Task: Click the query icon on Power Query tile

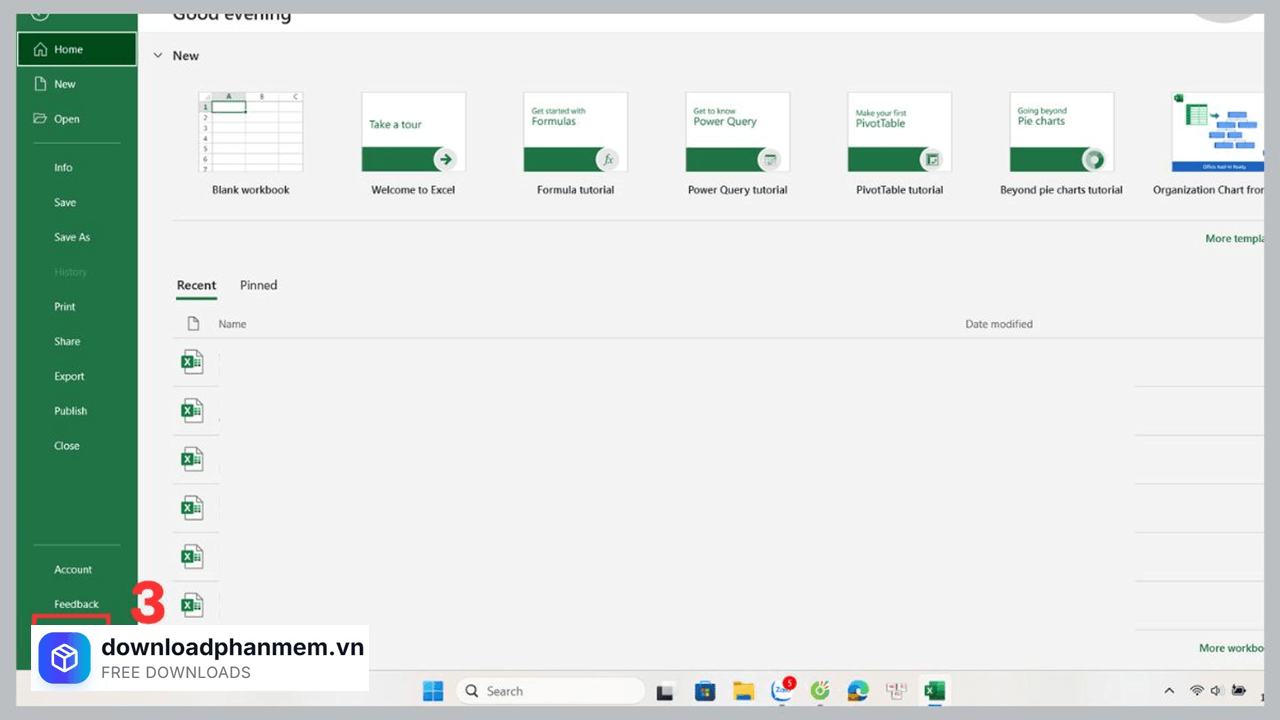Action: (x=769, y=159)
